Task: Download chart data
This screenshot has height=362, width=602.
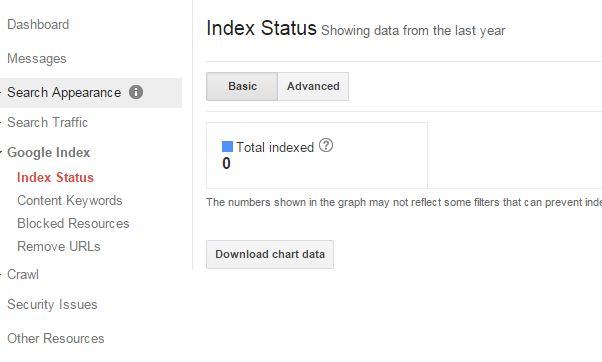Action: (x=270, y=254)
